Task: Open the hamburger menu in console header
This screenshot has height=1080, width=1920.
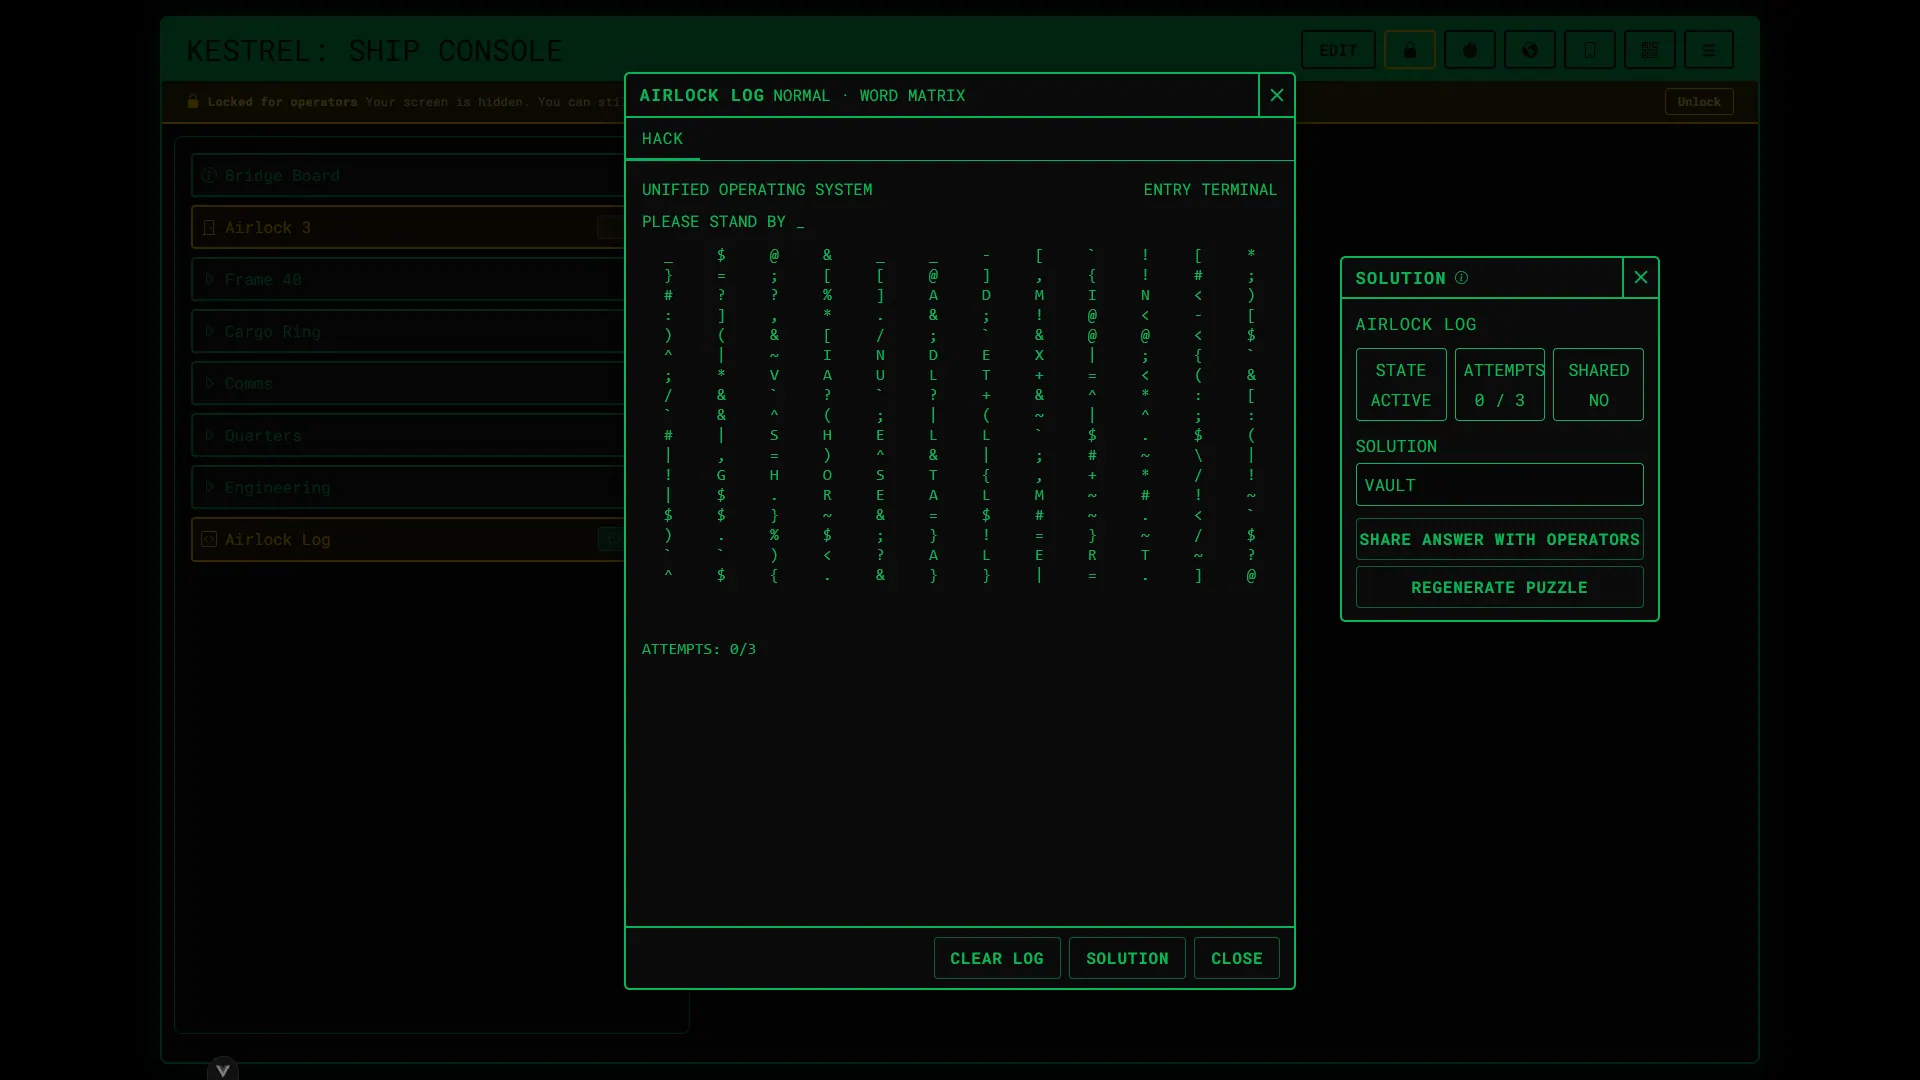Action: click(1709, 50)
